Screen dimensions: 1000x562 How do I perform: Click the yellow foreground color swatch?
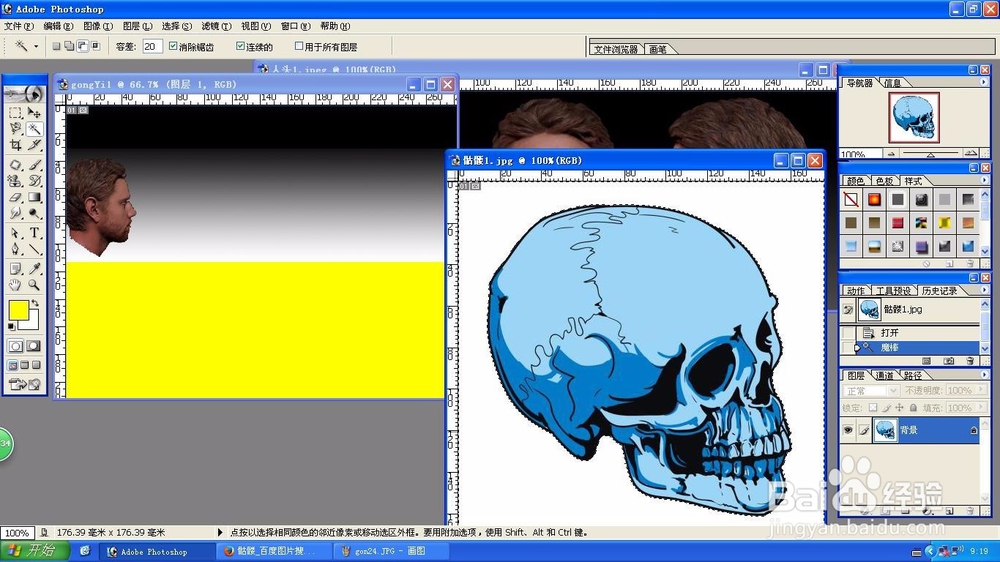18,311
